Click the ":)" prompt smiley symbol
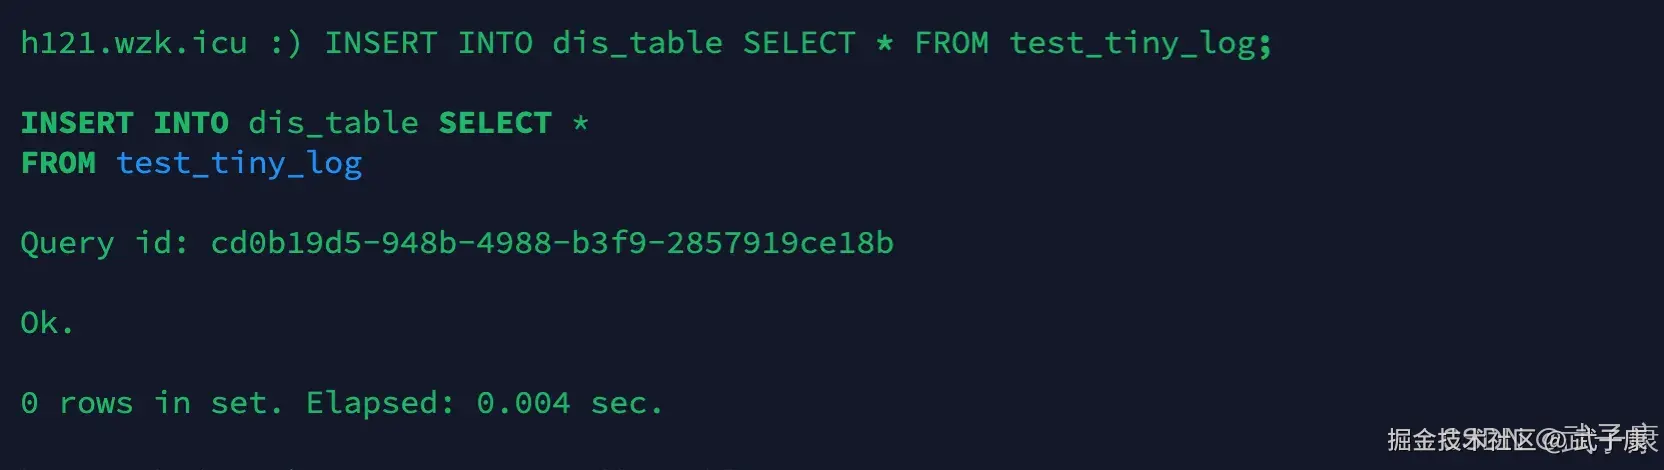Screen dimensions: 1664x470 click(x=286, y=43)
